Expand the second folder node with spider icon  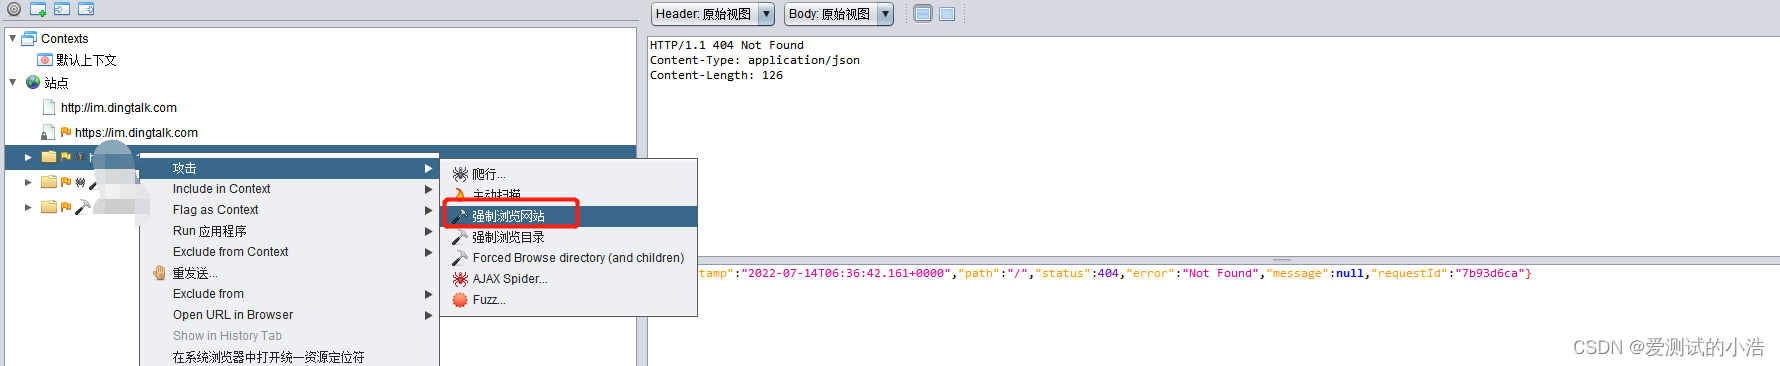[28, 182]
